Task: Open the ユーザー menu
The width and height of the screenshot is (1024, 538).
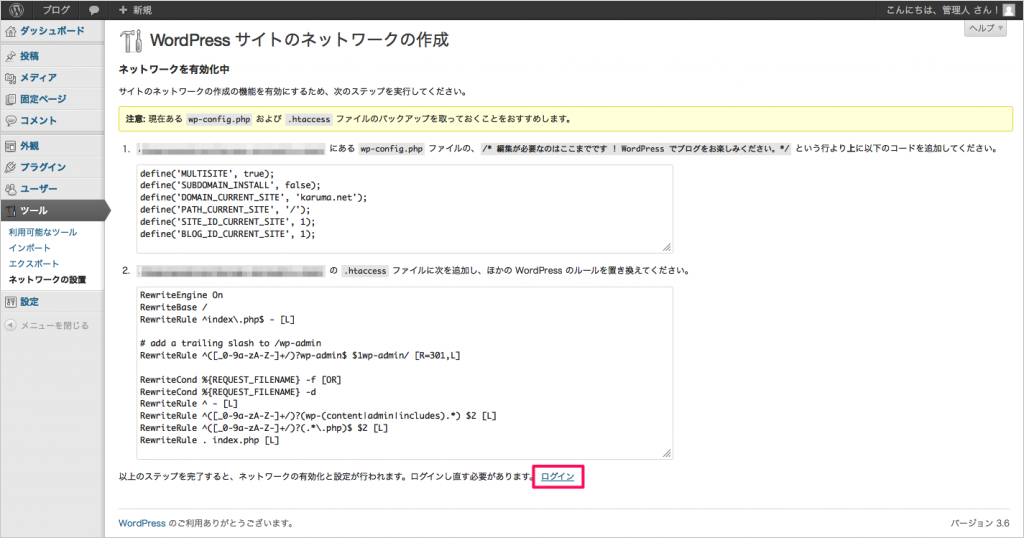Action: (39, 189)
